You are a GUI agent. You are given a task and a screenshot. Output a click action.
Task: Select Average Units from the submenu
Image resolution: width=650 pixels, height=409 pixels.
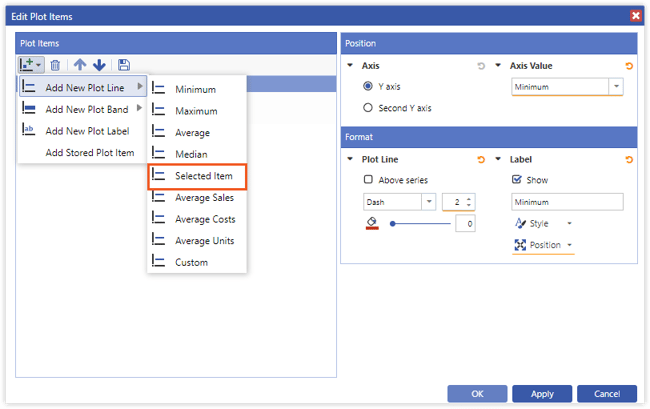[197, 241]
